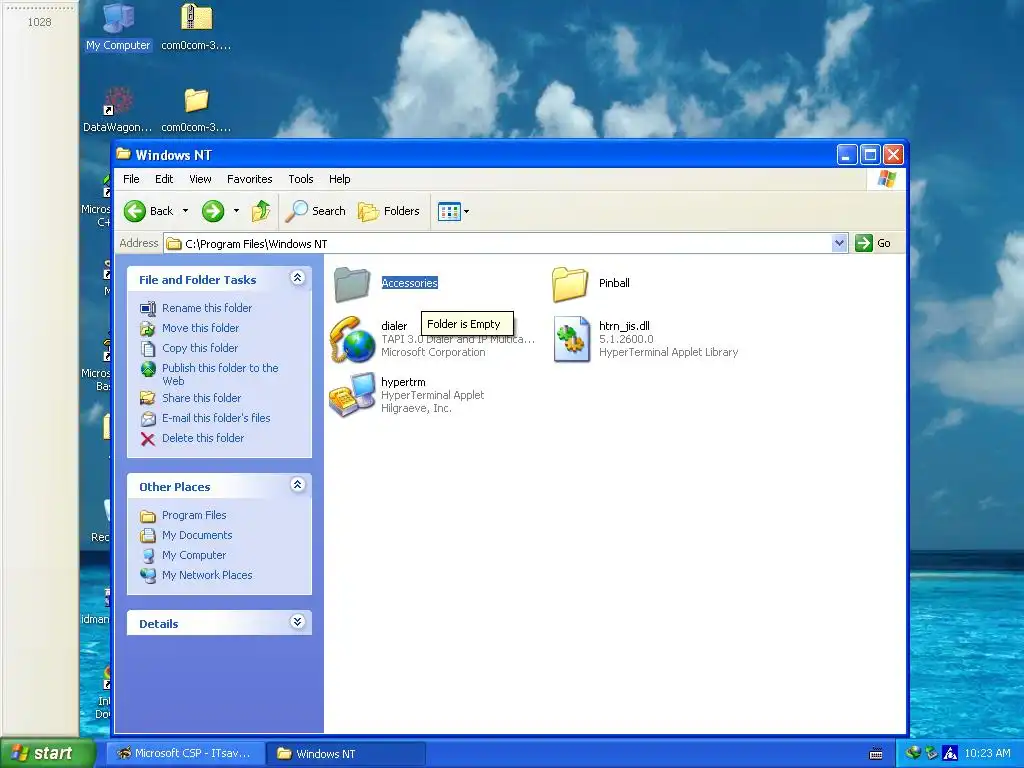1024x768 pixels.
Task: Click the Publish to Web globe icon
Action: (x=148, y=369)
